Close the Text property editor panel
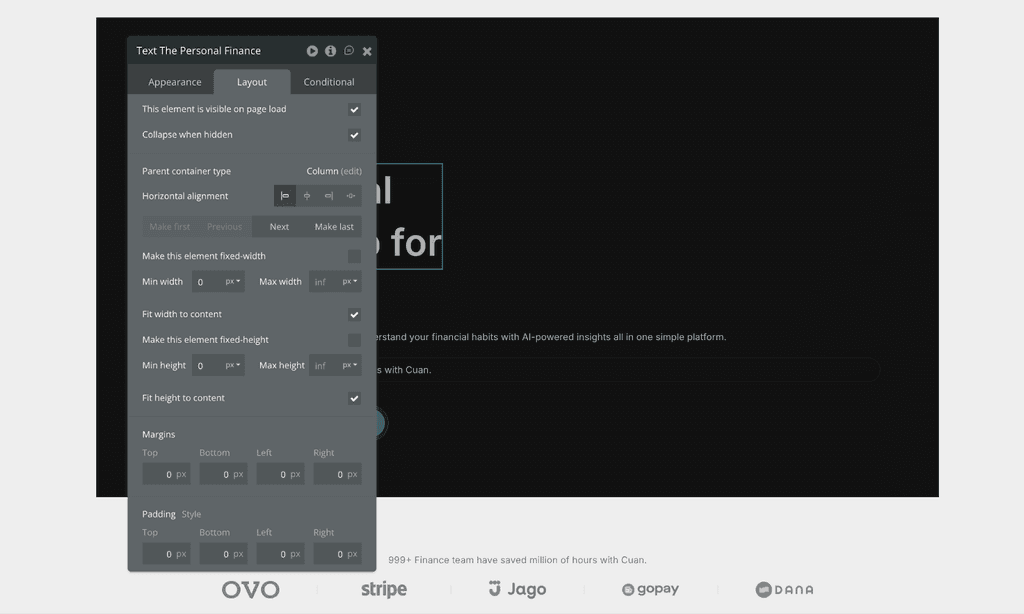1024x614 pixels. click(367, 51)
